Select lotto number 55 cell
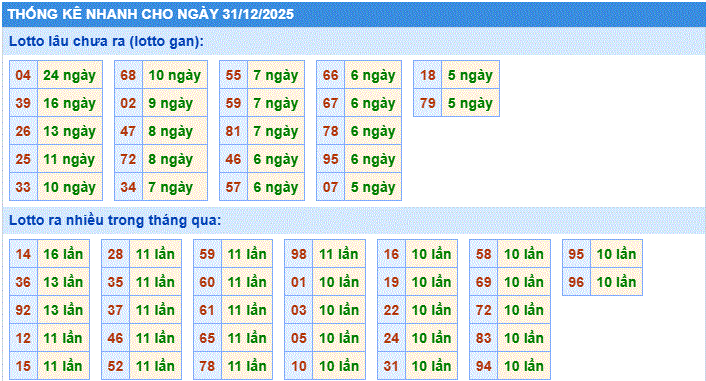Viewport: 706px width, 381px height. point(233,75)
